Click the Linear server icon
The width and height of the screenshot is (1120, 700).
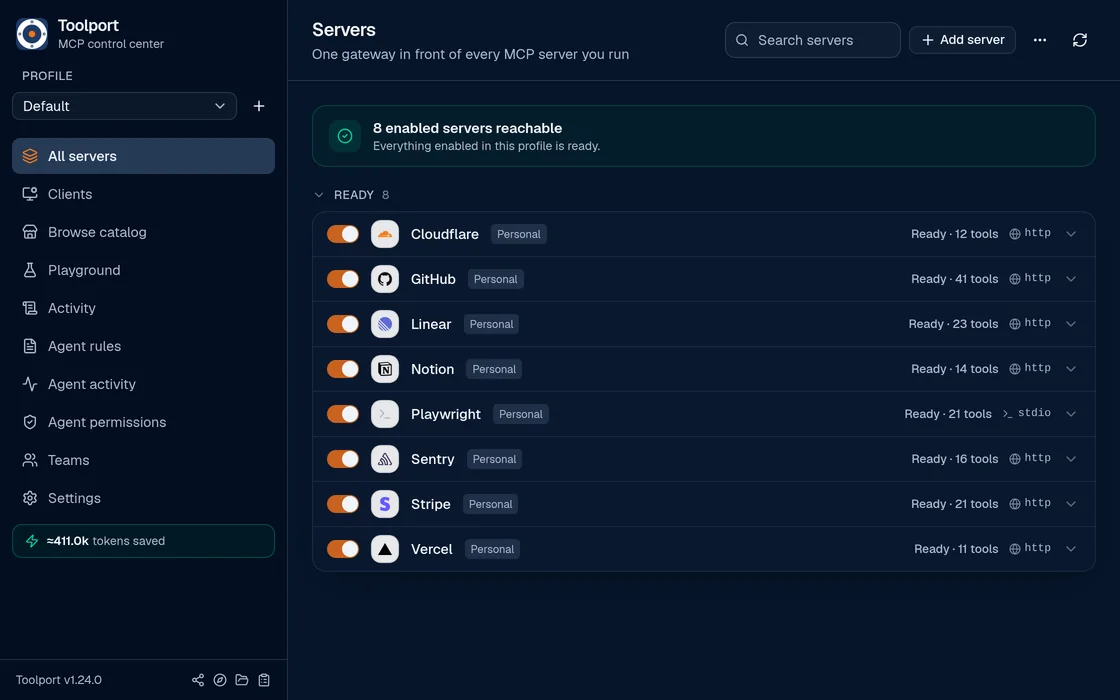(385, 324)
